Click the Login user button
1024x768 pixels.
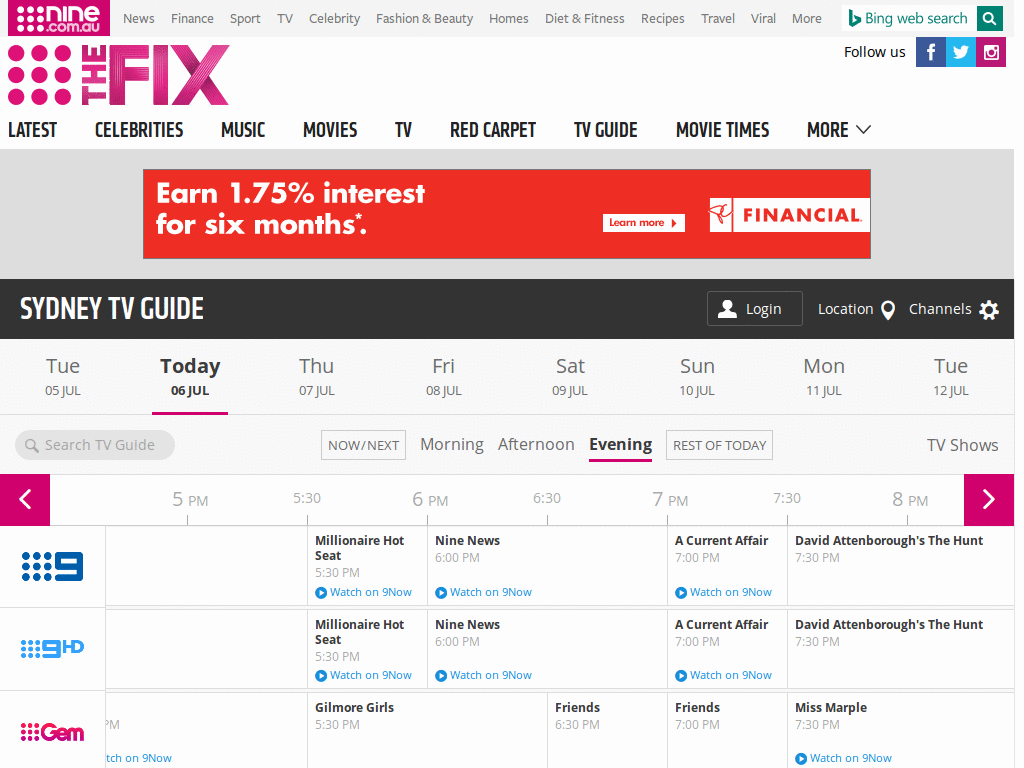(754, 309)
